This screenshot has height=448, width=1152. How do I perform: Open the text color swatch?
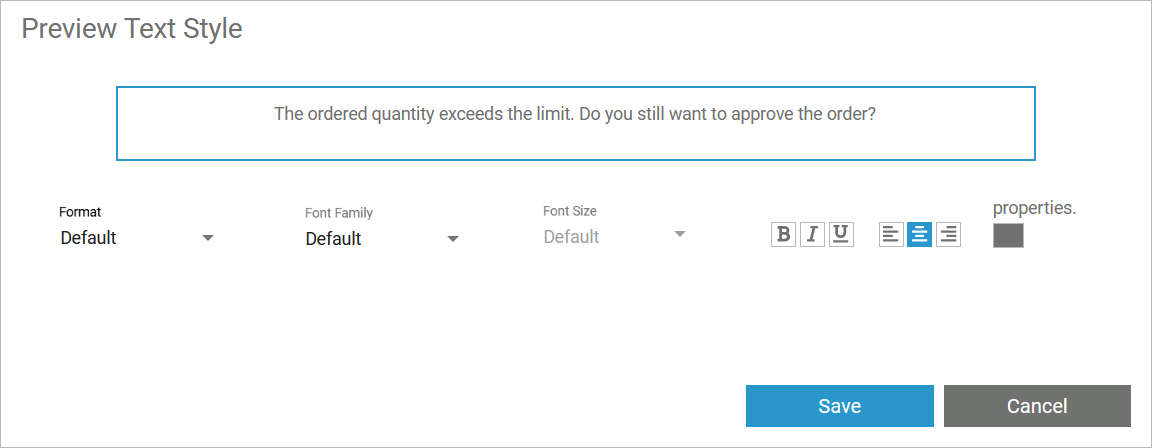point(1008,235)
